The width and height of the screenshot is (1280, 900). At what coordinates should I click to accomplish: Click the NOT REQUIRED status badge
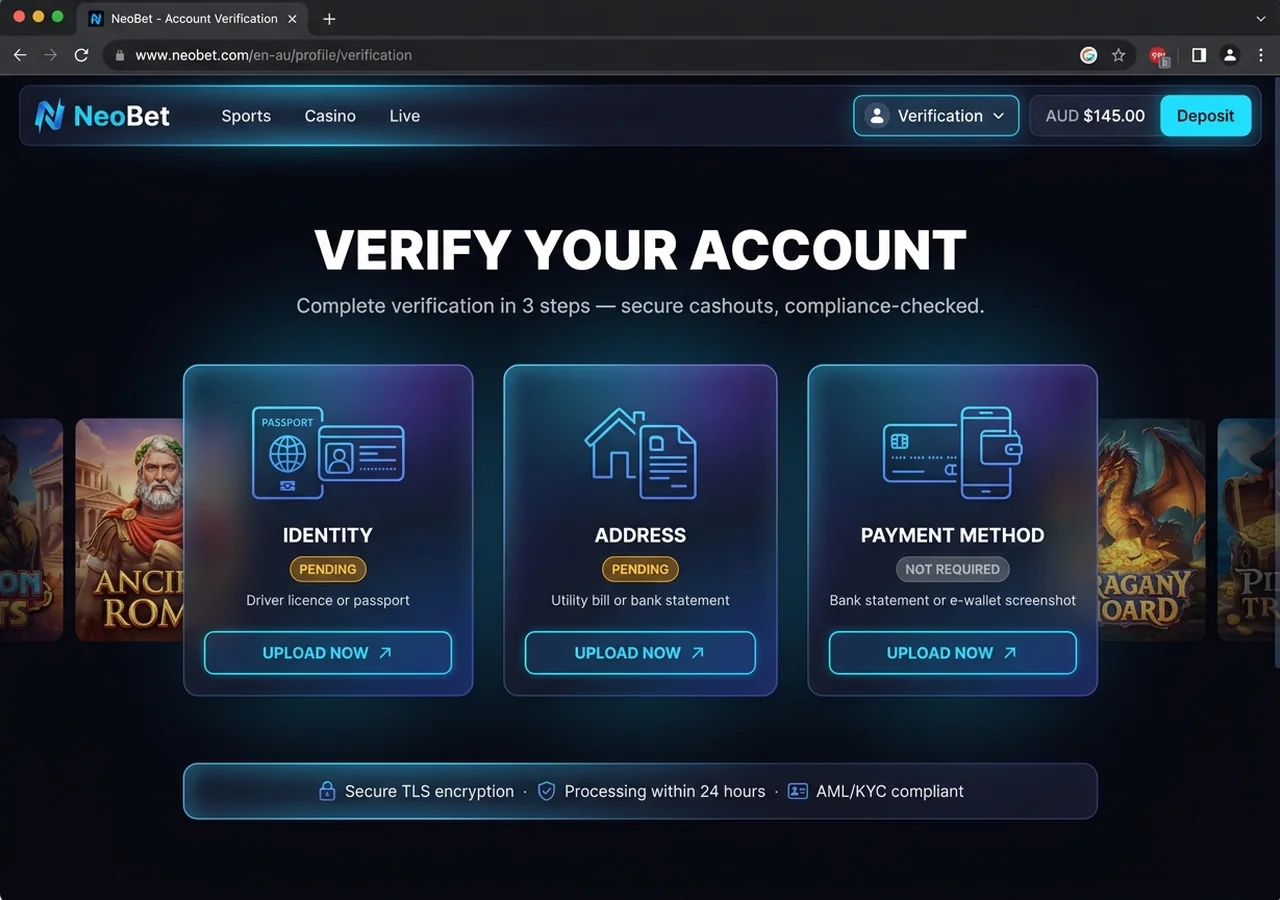(952, 569)
